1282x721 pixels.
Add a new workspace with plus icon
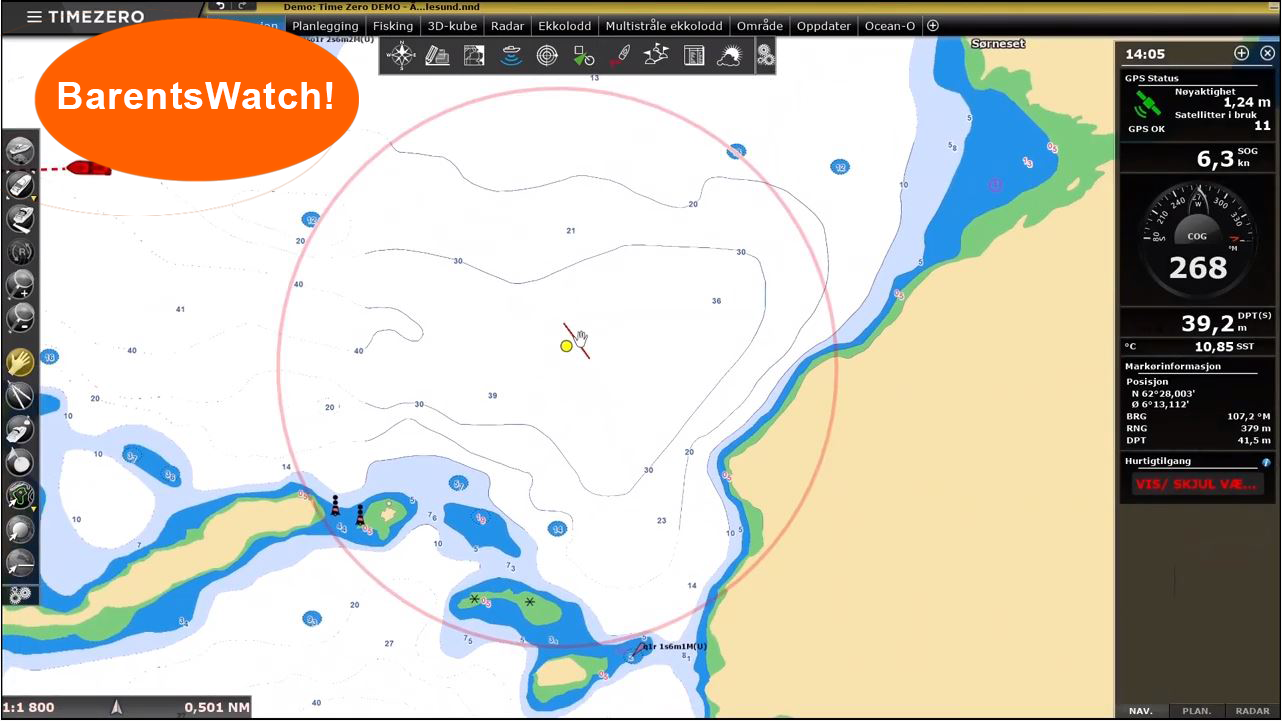(x=933, y=26)
